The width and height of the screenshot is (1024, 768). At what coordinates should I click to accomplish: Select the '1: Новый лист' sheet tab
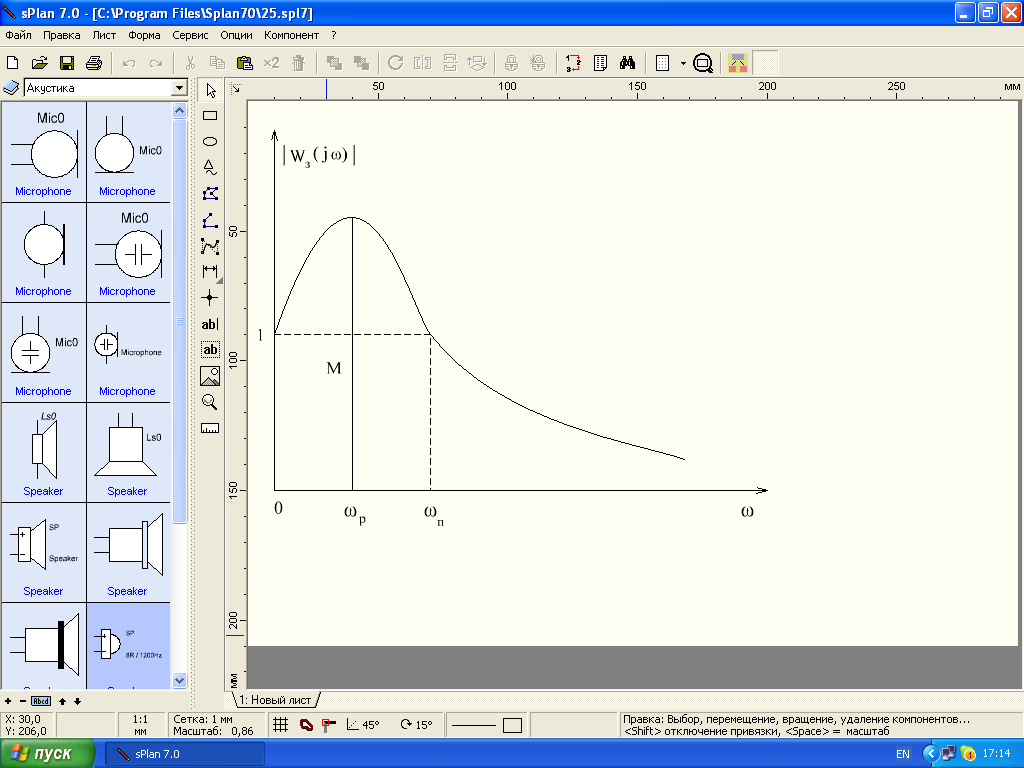pyautogui.click(x=275, y=700)
